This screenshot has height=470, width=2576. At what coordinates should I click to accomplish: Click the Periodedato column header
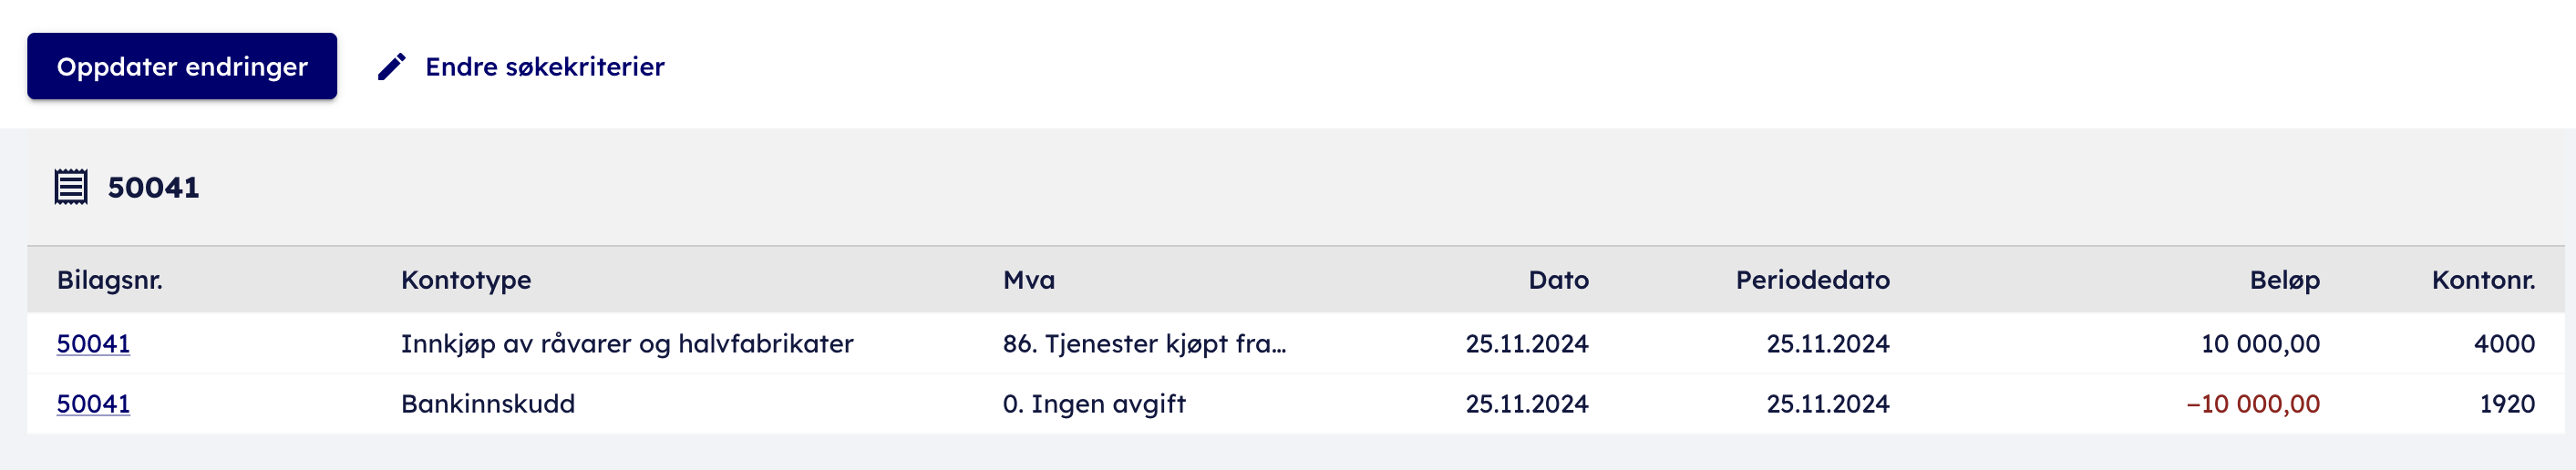(x=1811, y=280)
